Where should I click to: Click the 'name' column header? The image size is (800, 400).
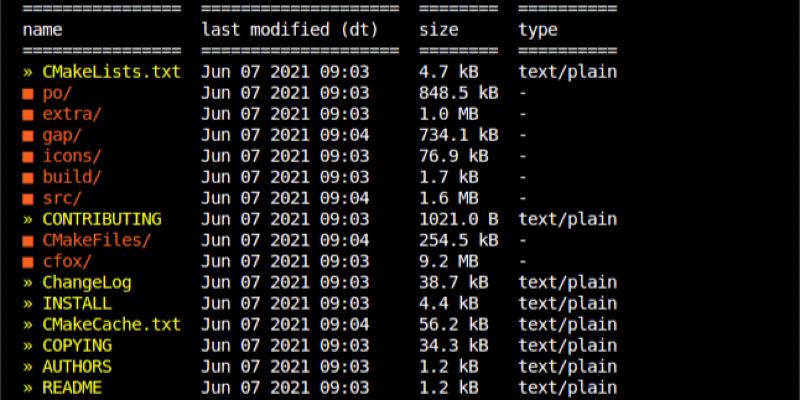[42, 30]
